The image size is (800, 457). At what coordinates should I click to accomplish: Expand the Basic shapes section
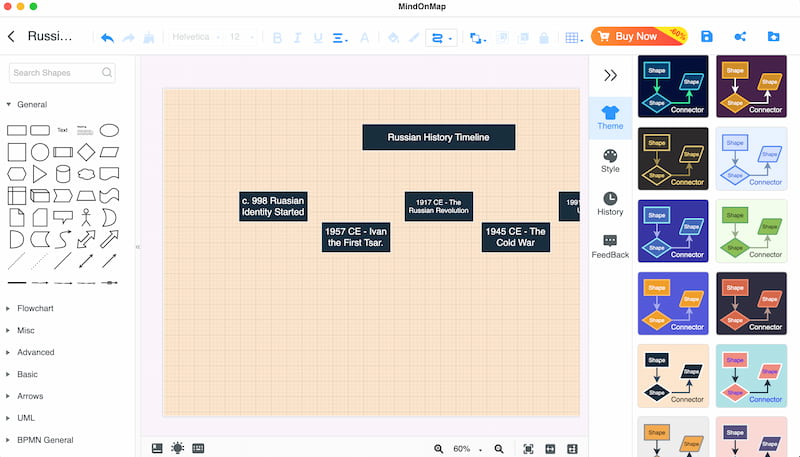click(22, 374)
